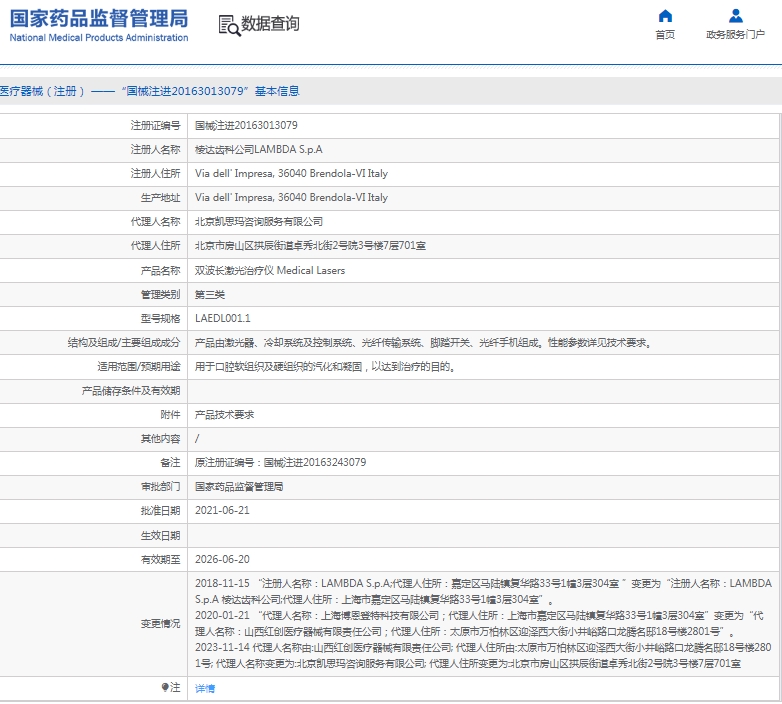The width and height of the screenshot is (782, 704).
Task: Click the 注册人名称 row label
Action: coord(155,149)
